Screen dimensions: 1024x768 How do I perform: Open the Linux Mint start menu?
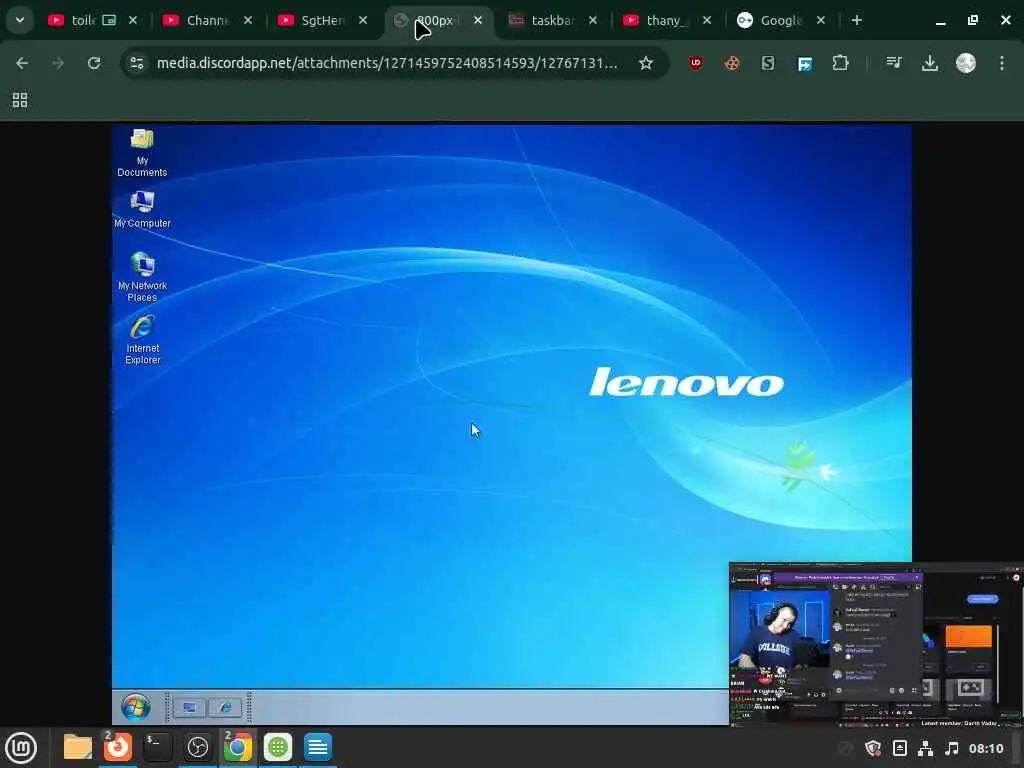click(21, 748)
